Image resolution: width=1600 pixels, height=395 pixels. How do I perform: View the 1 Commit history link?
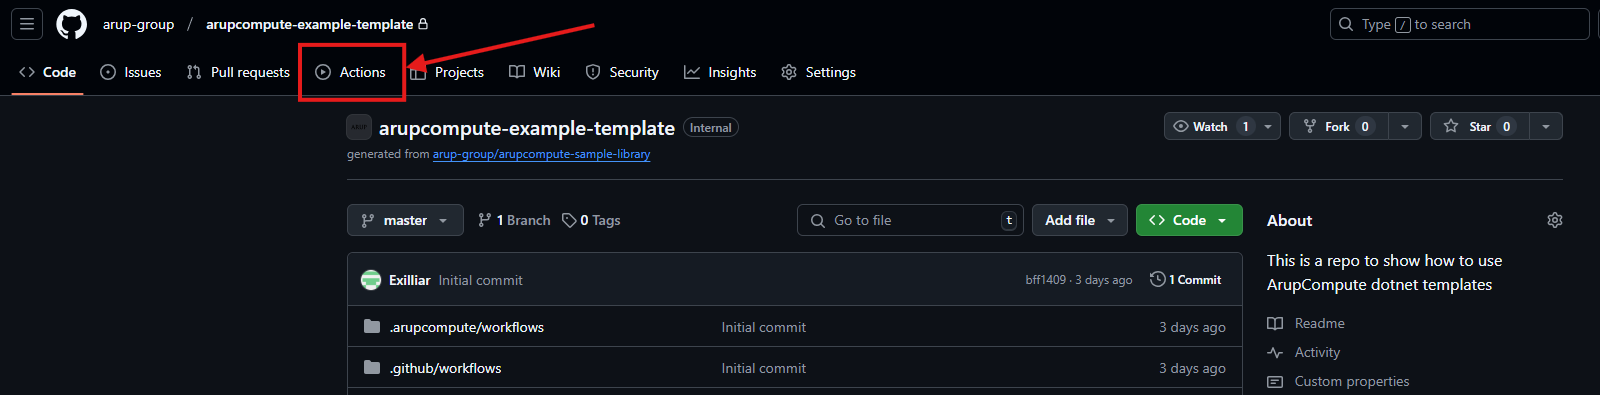[1186, 280]
